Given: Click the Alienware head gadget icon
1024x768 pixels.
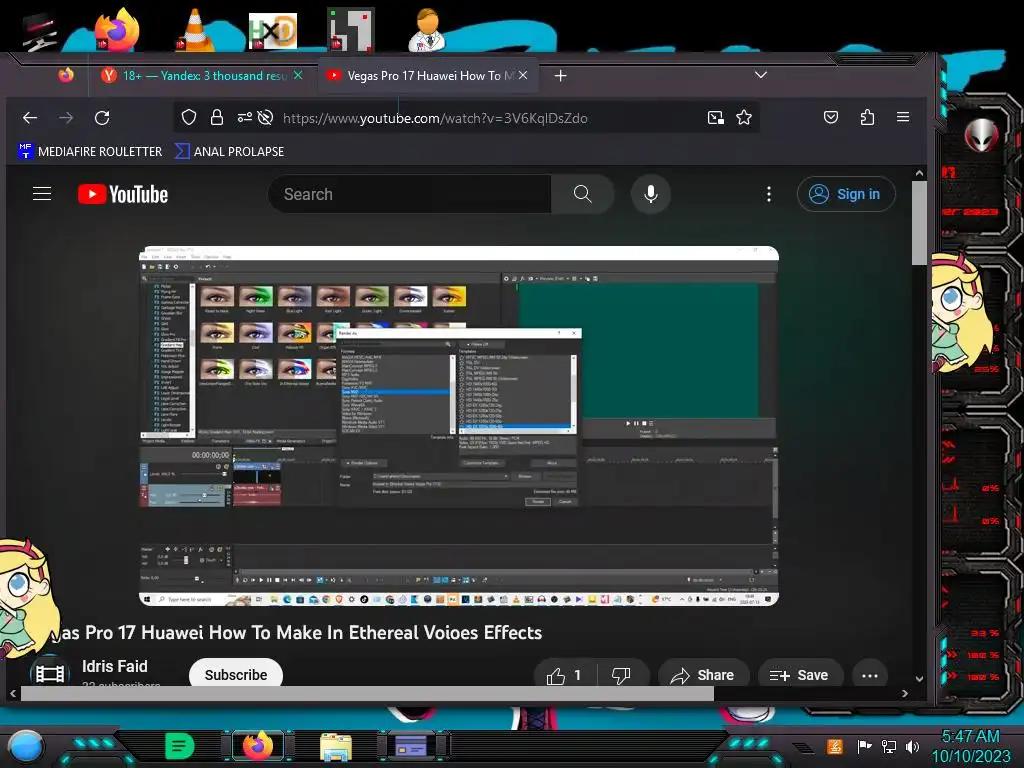Looking at the screenshot, I should [x=981, y=135].
